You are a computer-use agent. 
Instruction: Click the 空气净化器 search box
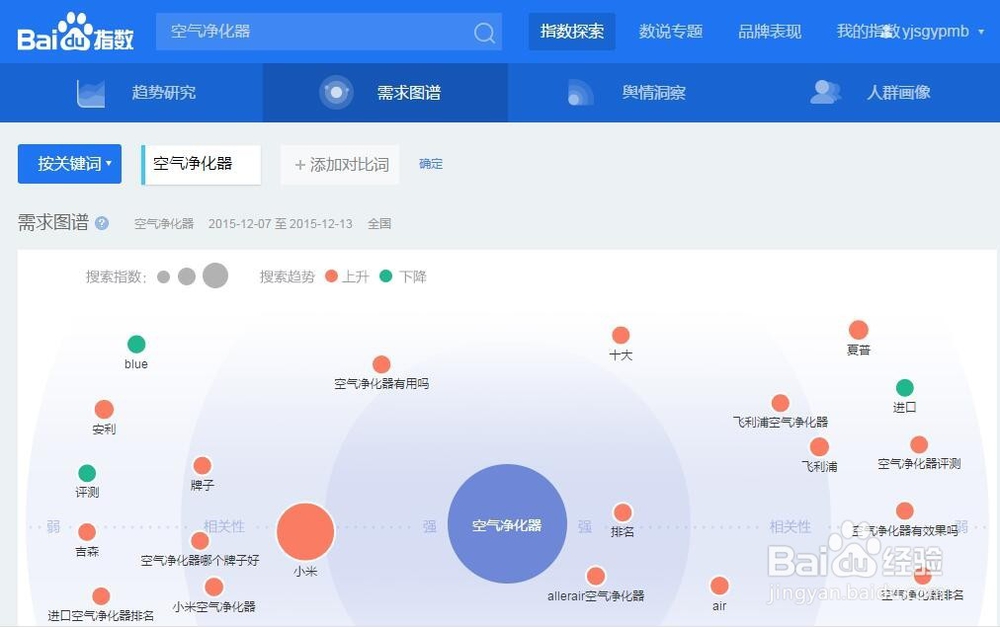pyautogui.click(x=328, y=31)
